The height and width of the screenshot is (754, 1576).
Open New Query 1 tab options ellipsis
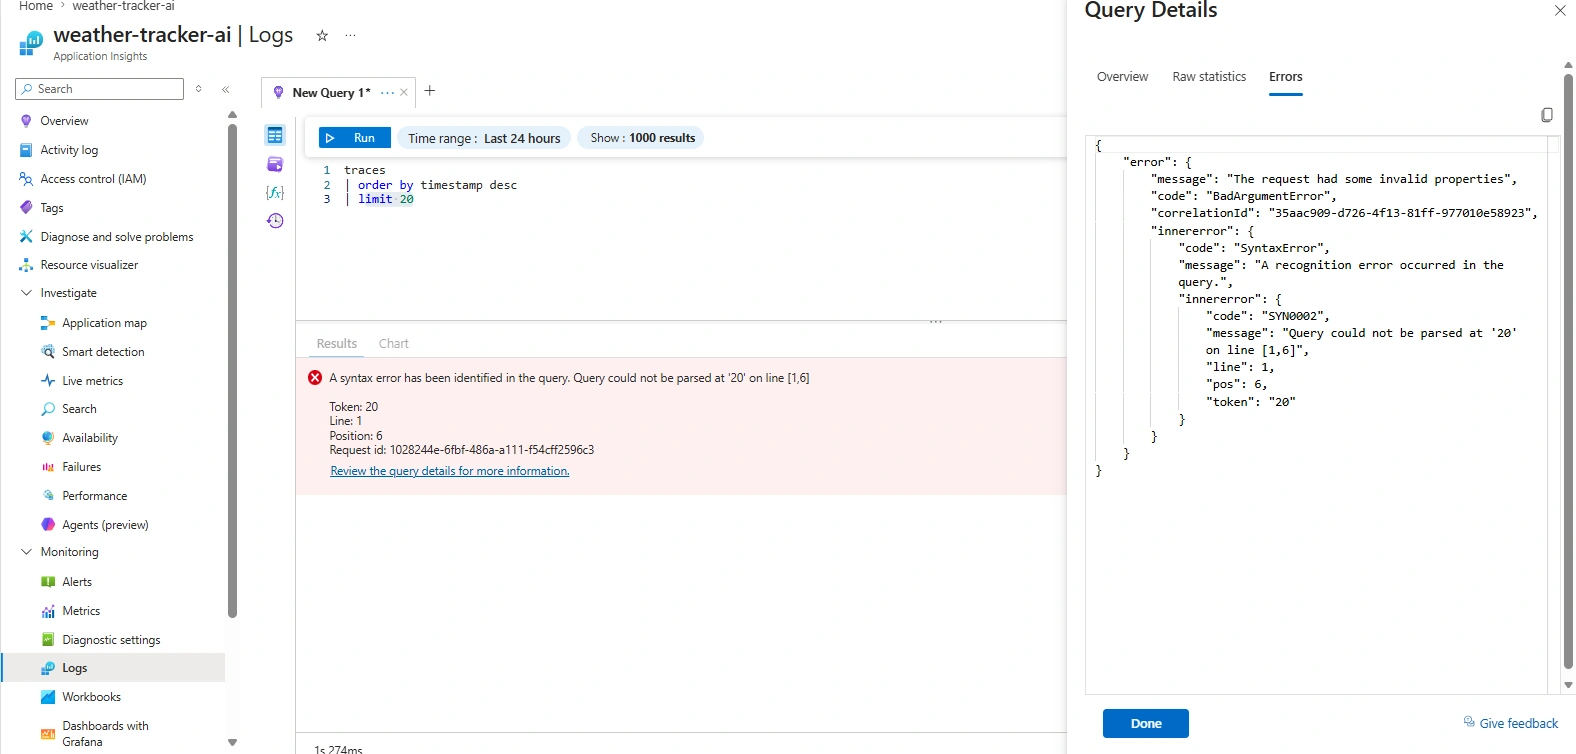click(387, 92)
